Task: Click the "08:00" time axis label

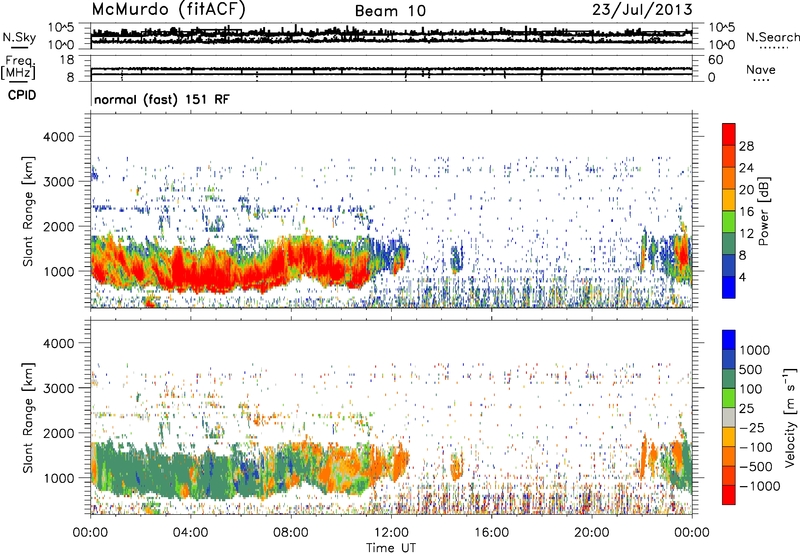Action: pos(290,533)
